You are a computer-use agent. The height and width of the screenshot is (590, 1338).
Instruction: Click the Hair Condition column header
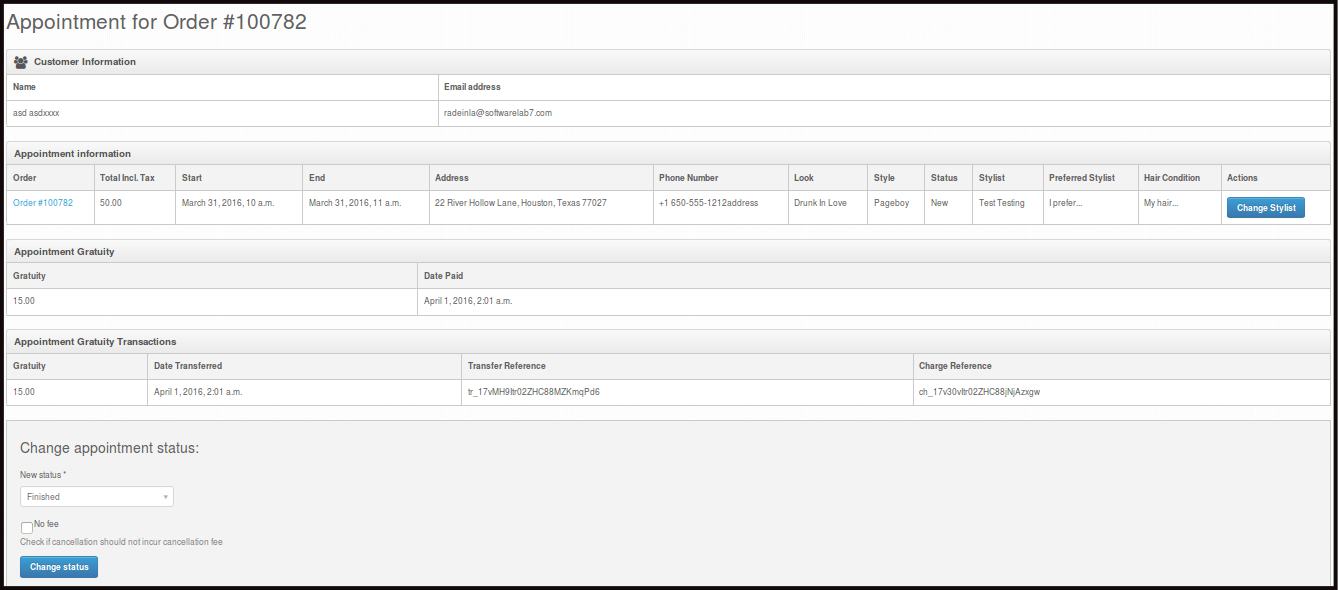1172,178
